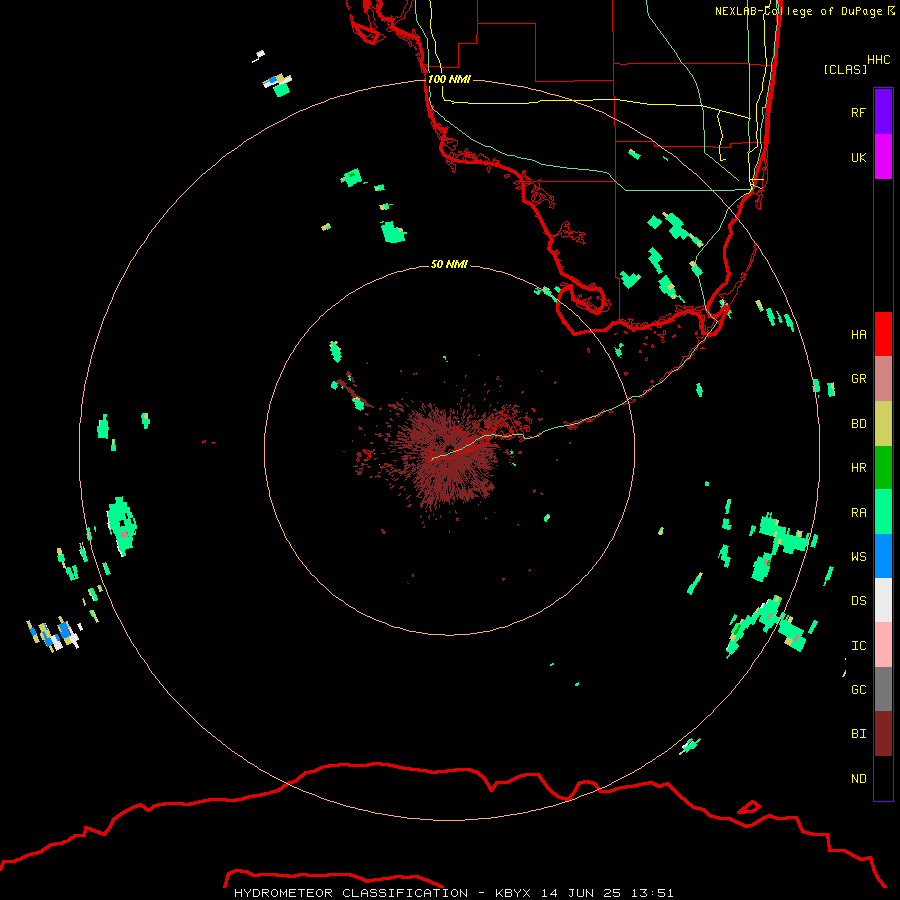Screen dimensions: 900x900
Task: Click the ND black legend swatch
Action: (883, 778)
